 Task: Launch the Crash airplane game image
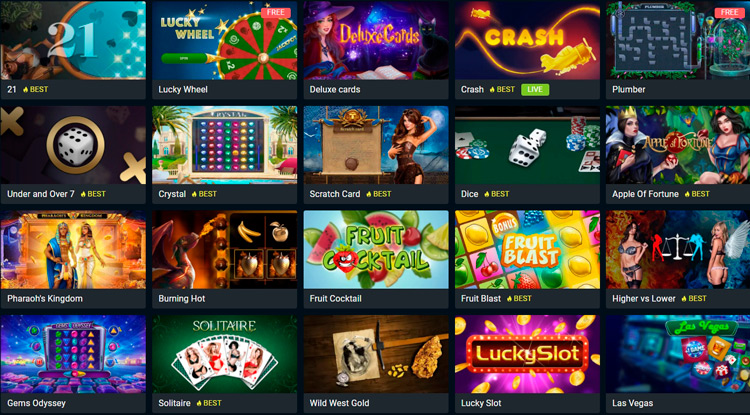[527, 40]
